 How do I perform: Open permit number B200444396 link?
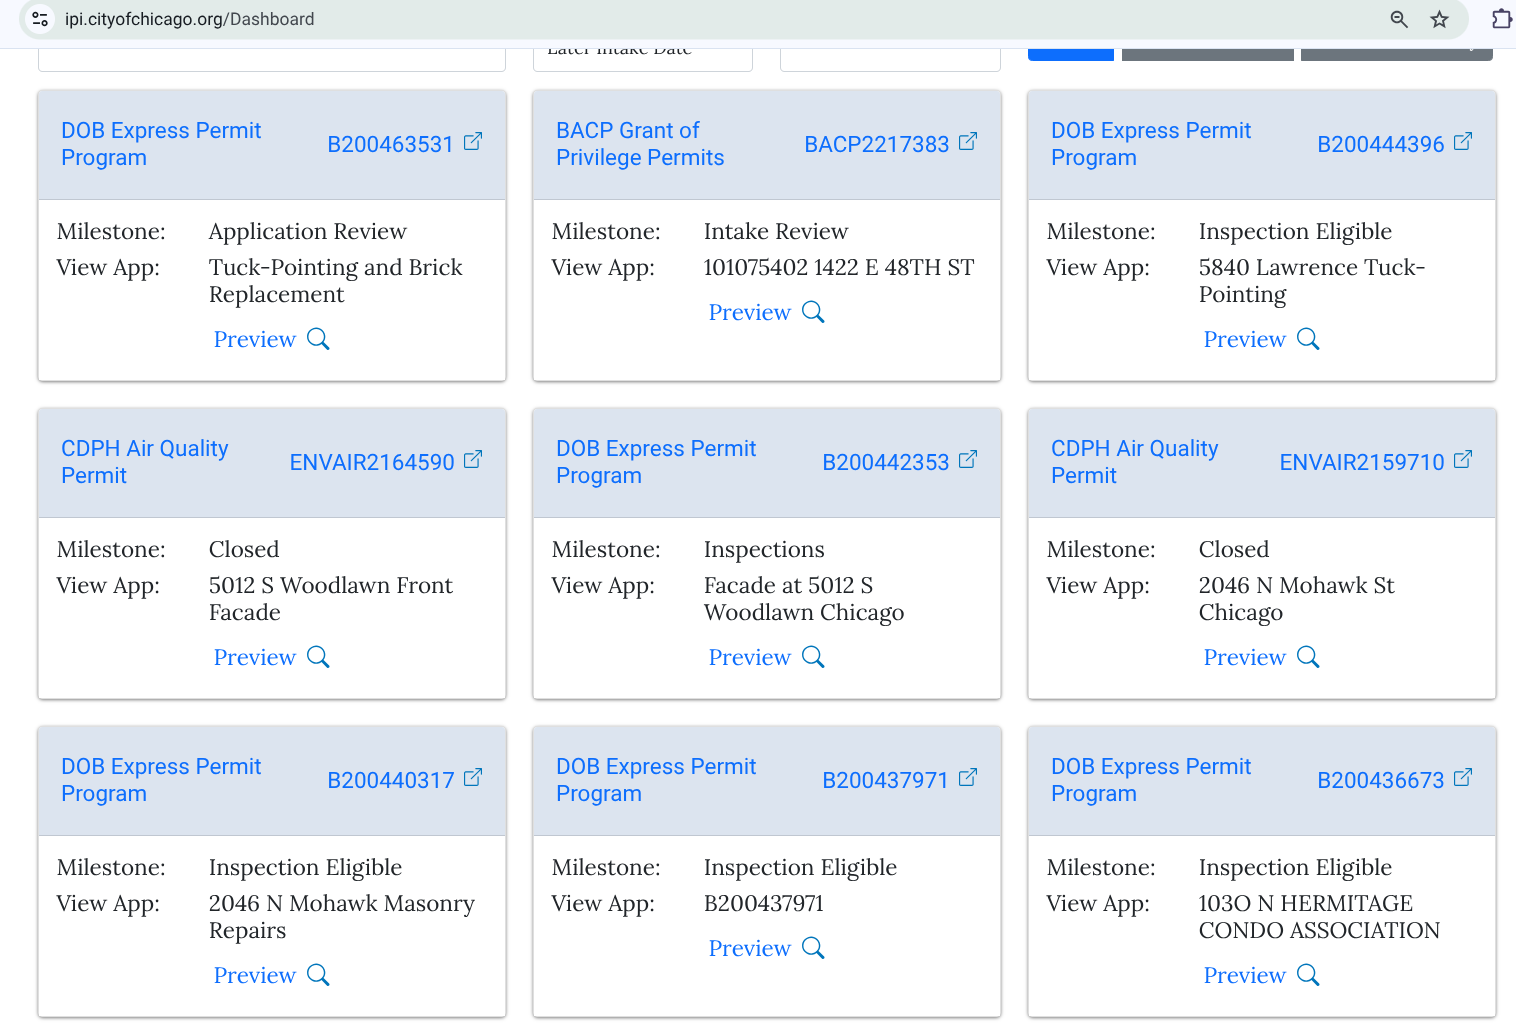(1380, 144)
